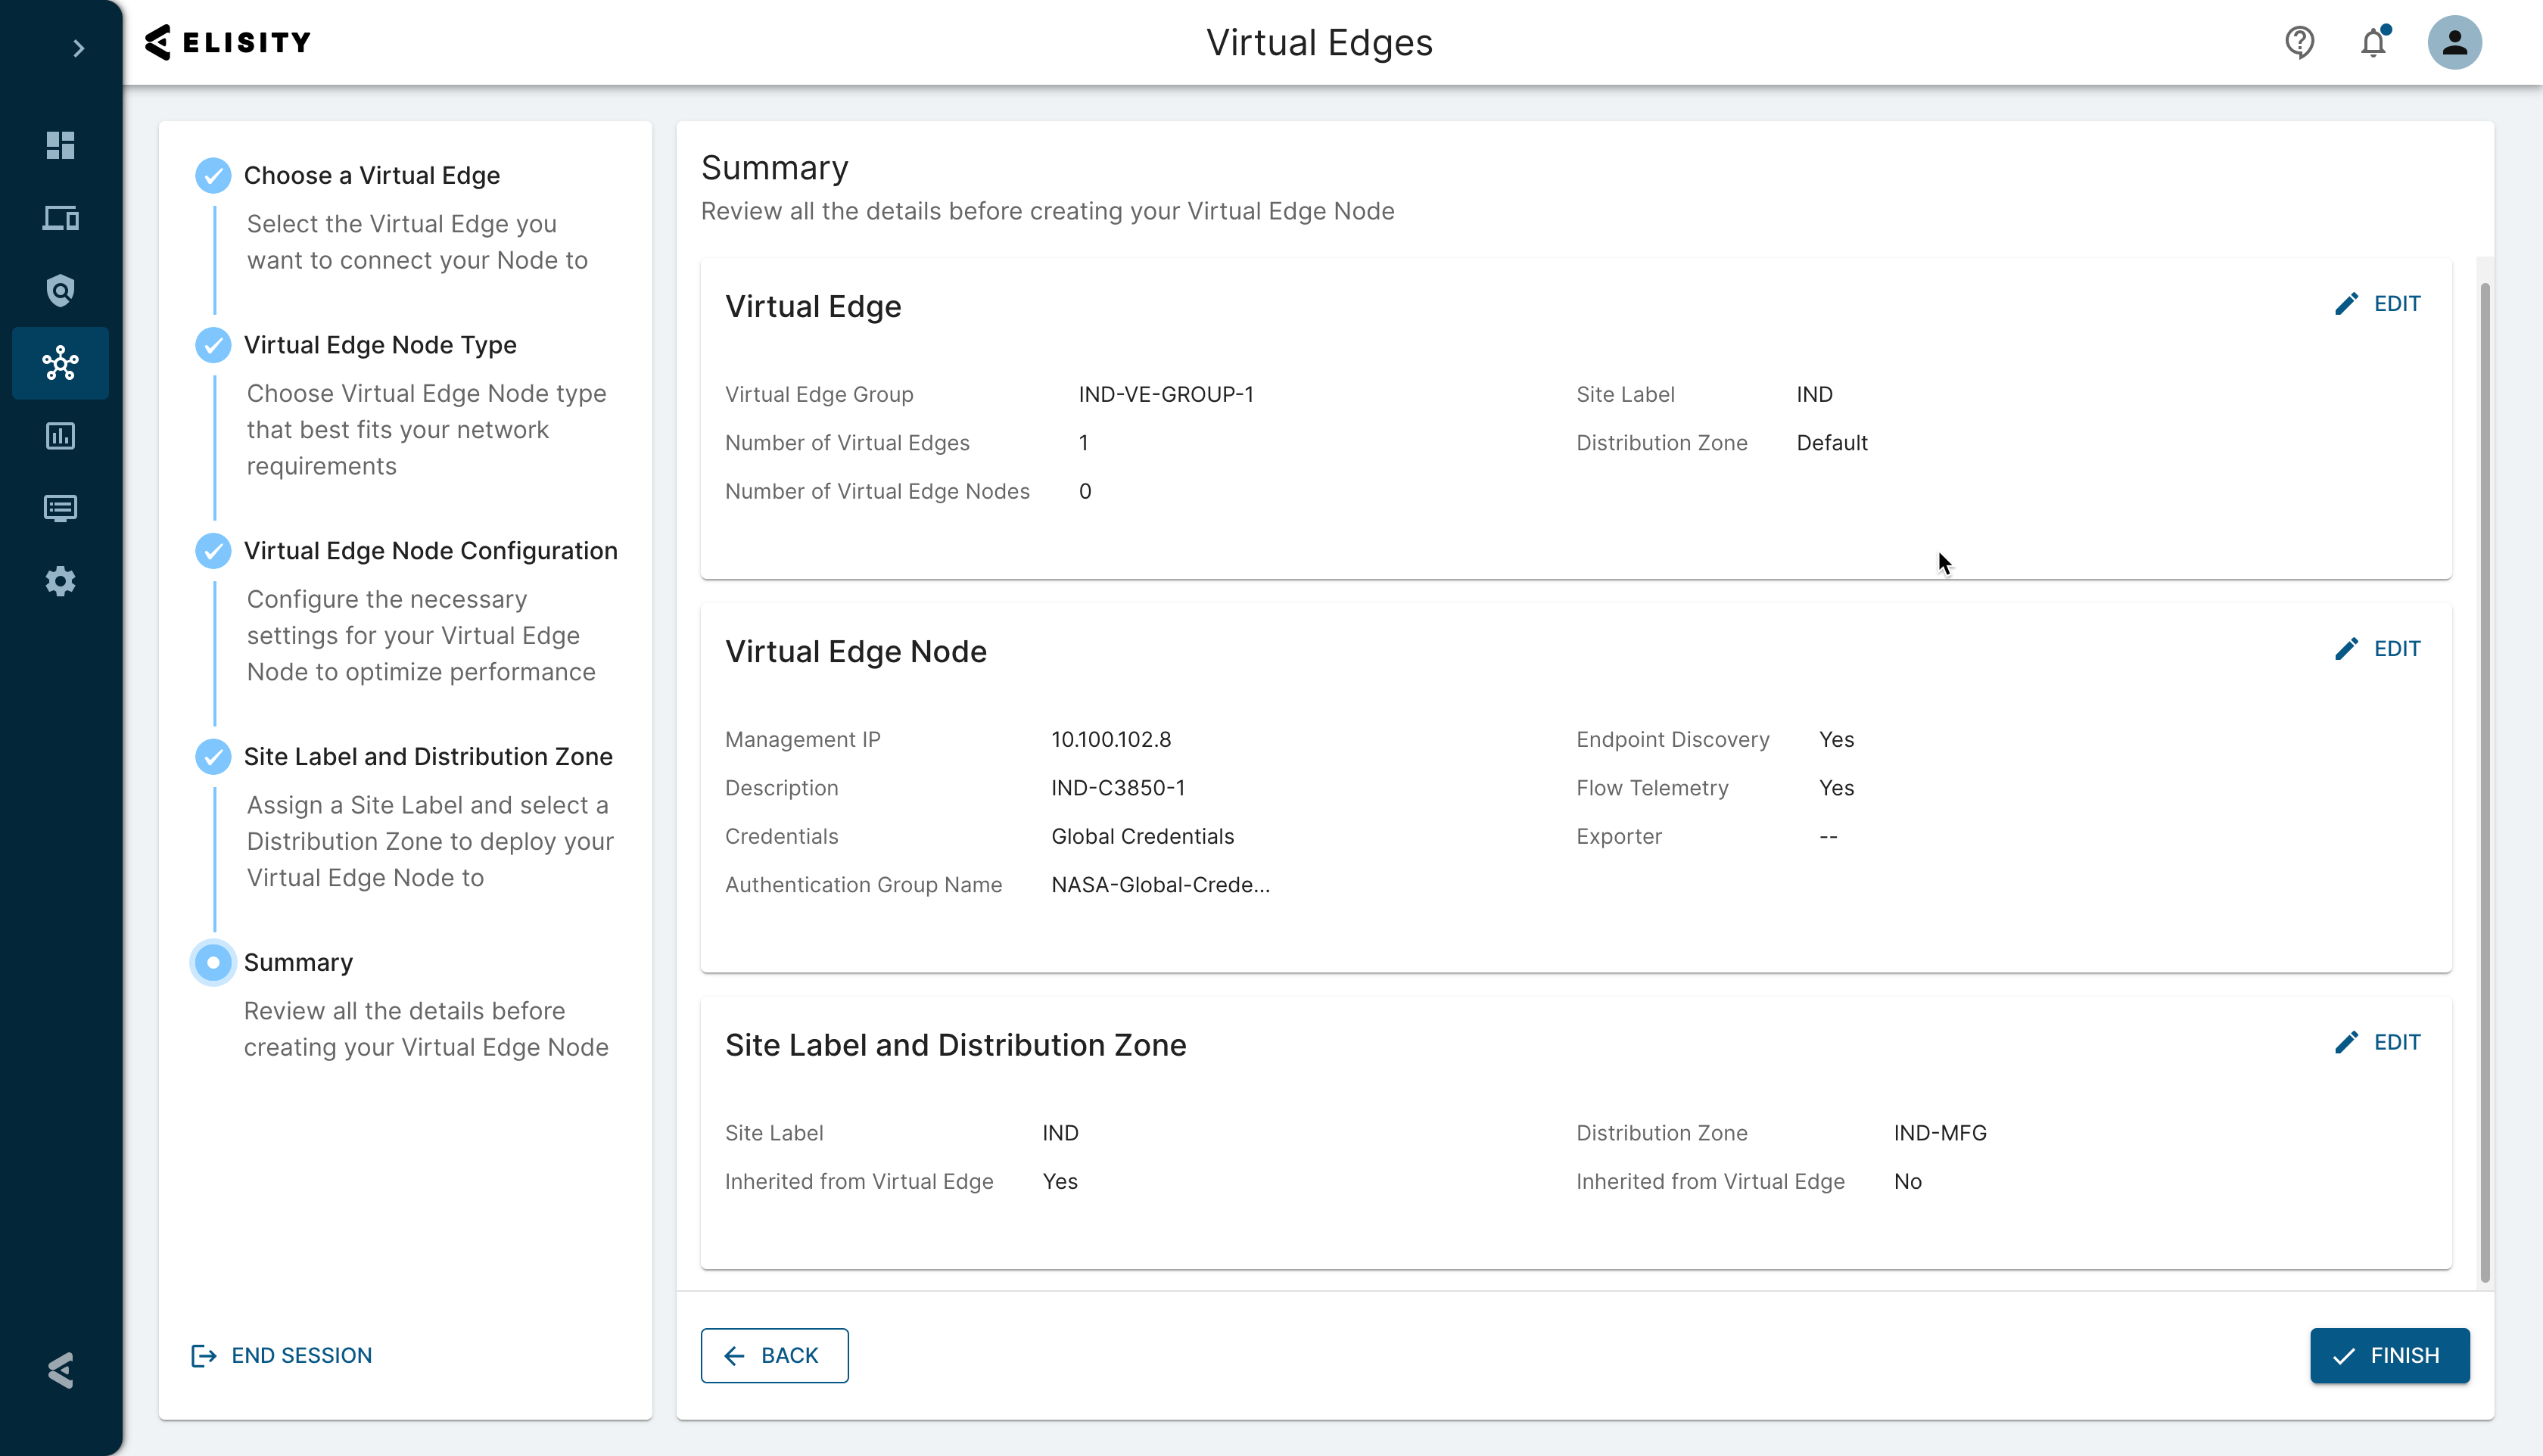Image resolution: width=2543 pixels, height=1456 pixels.
Task: Open the Dashboard icon in sidebar
Action: (60, 145)
